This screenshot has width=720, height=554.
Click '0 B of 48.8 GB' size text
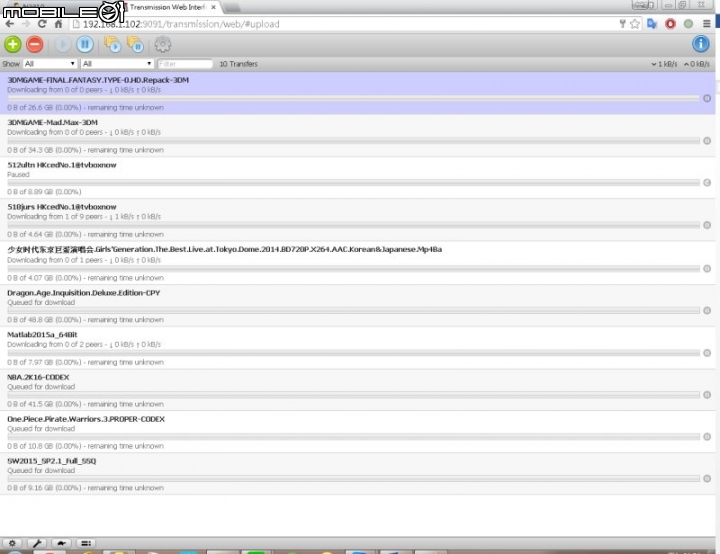click(44, 320)
